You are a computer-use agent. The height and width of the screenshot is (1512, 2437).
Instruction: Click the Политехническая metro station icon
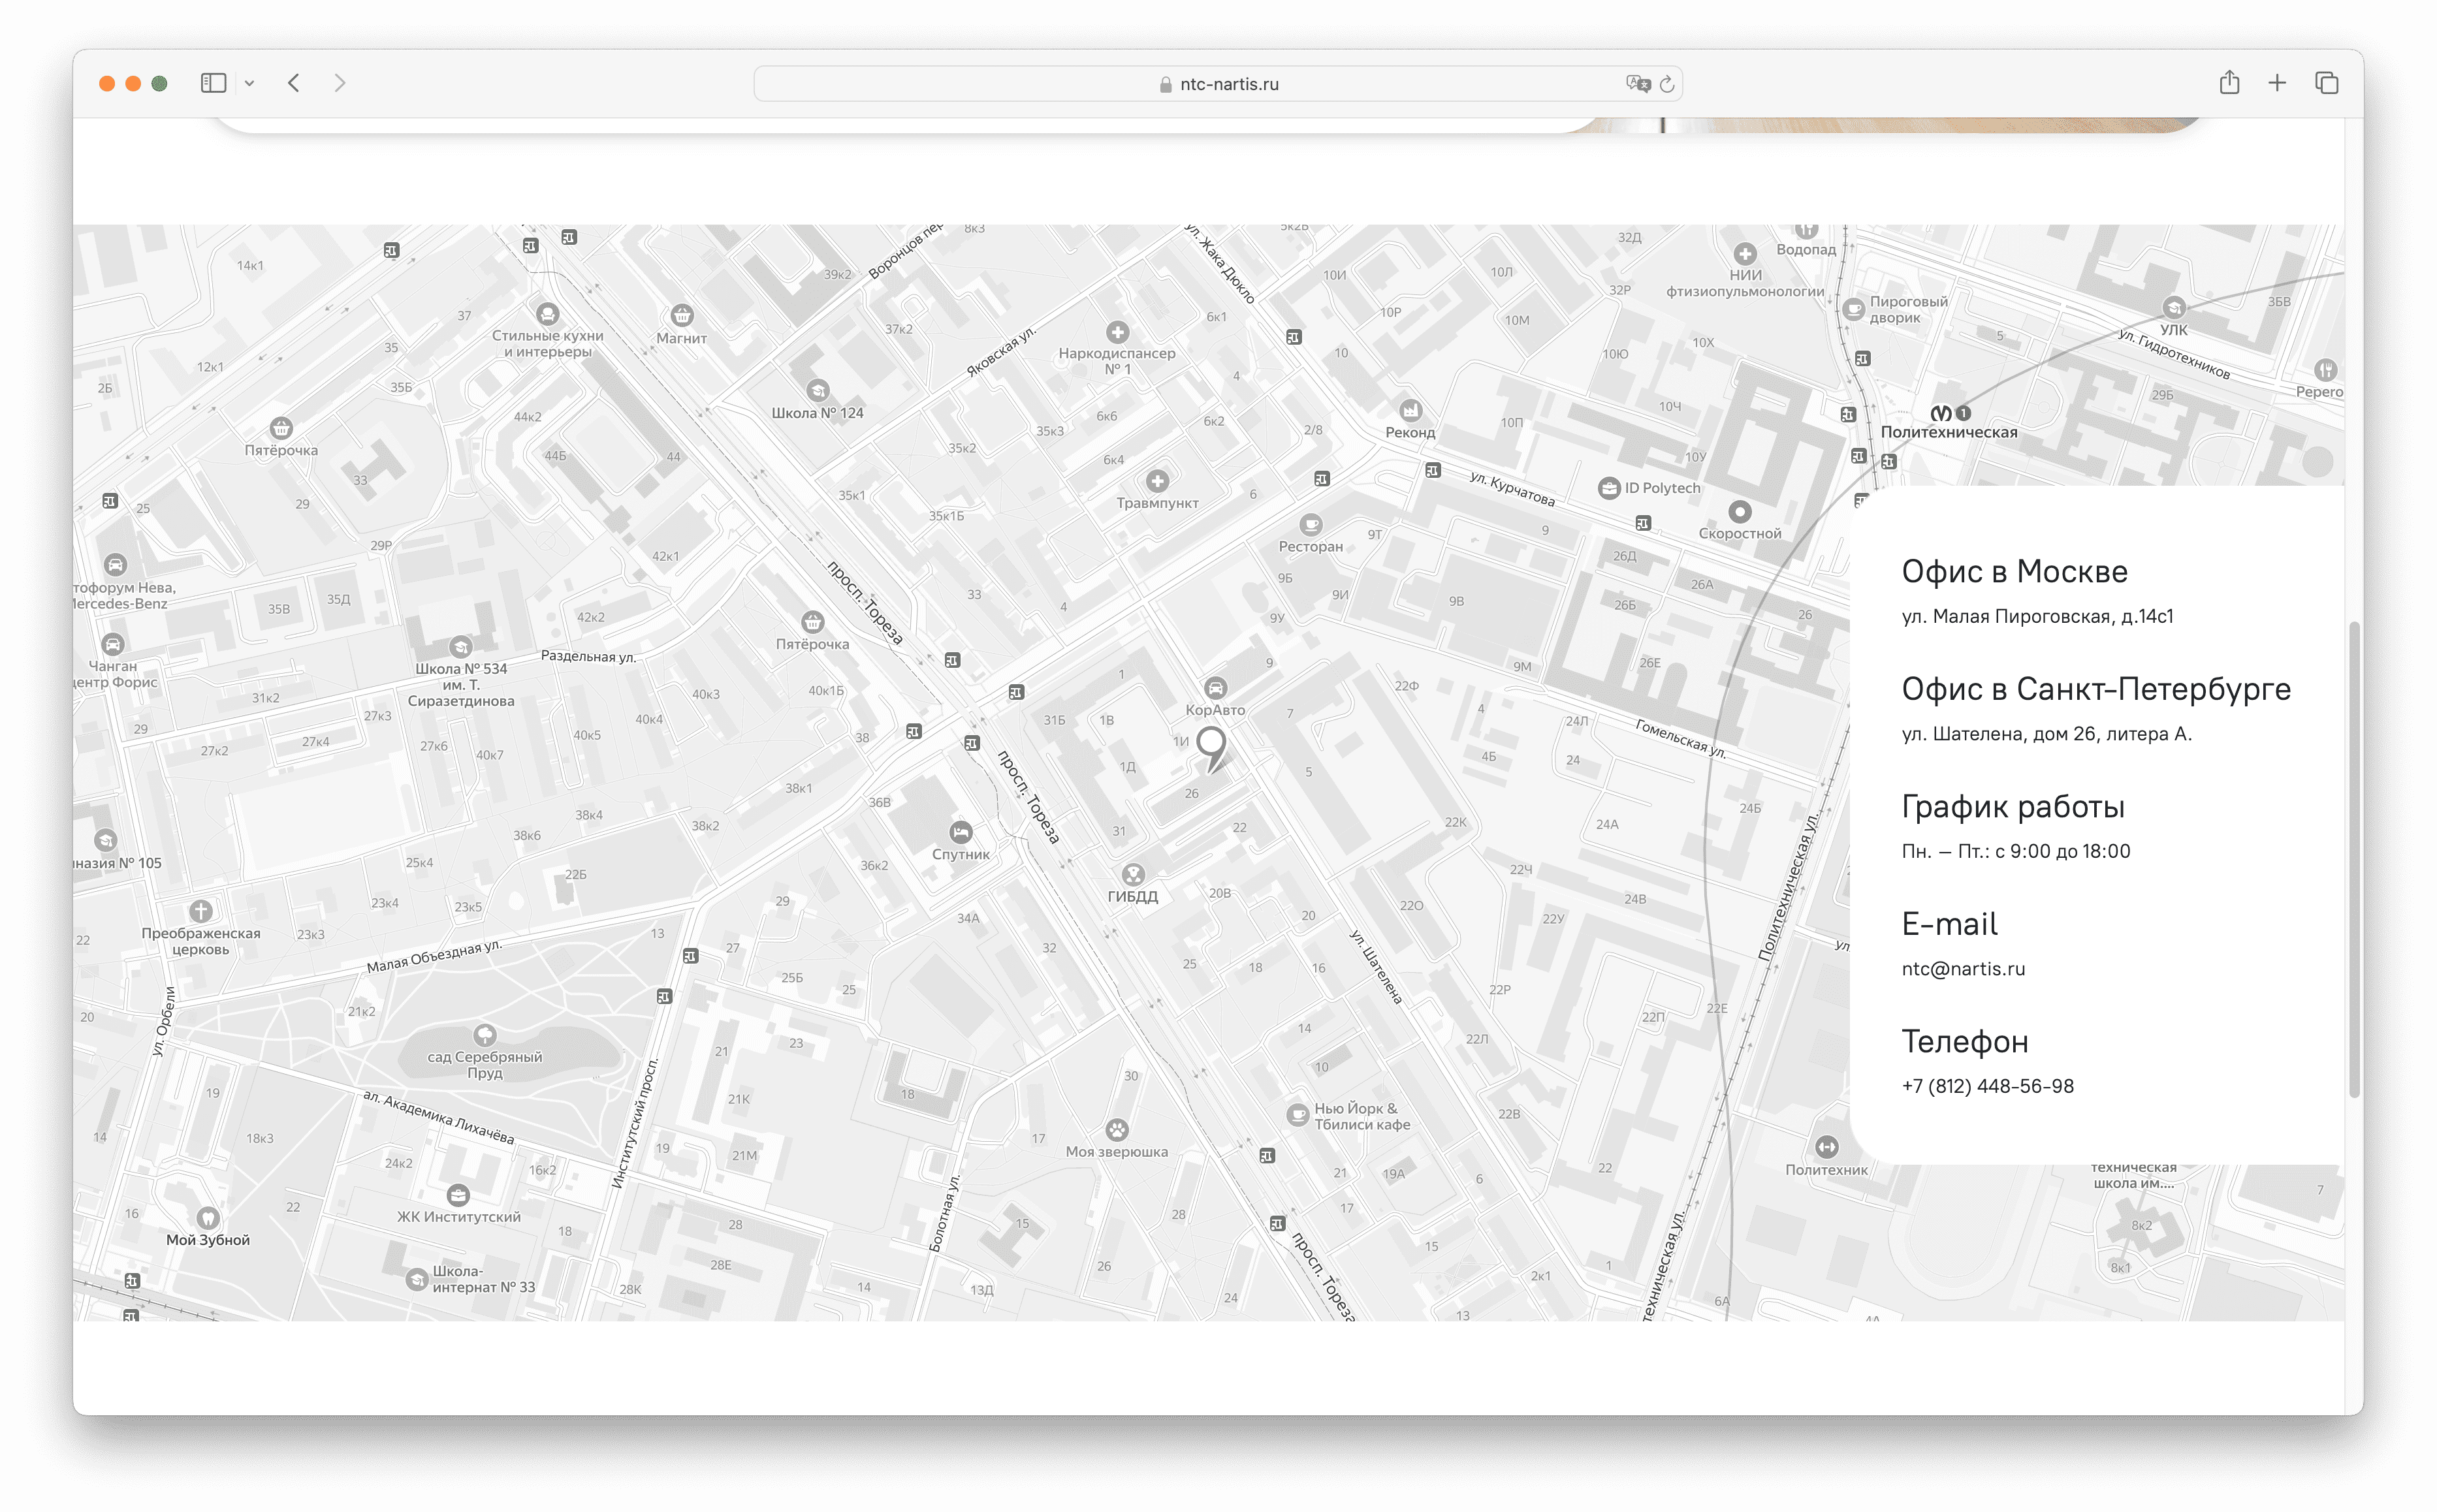point(1941,413)
